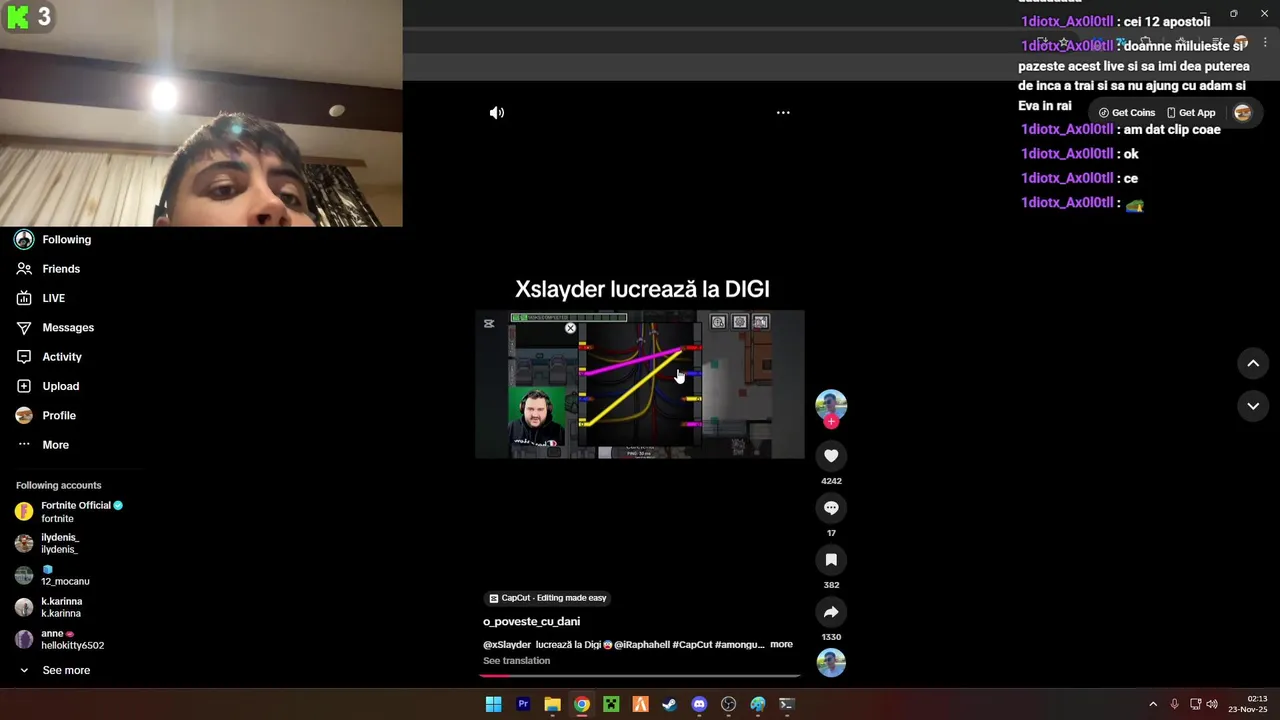The height and width of the screenshot is (720, 1280).
Task: Open Discord from the taskbar
Action: (699, 704)
